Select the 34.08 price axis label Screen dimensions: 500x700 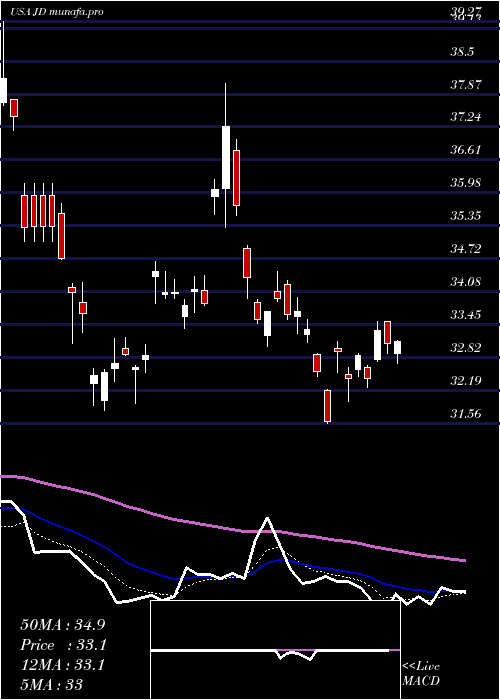(466, 282)
